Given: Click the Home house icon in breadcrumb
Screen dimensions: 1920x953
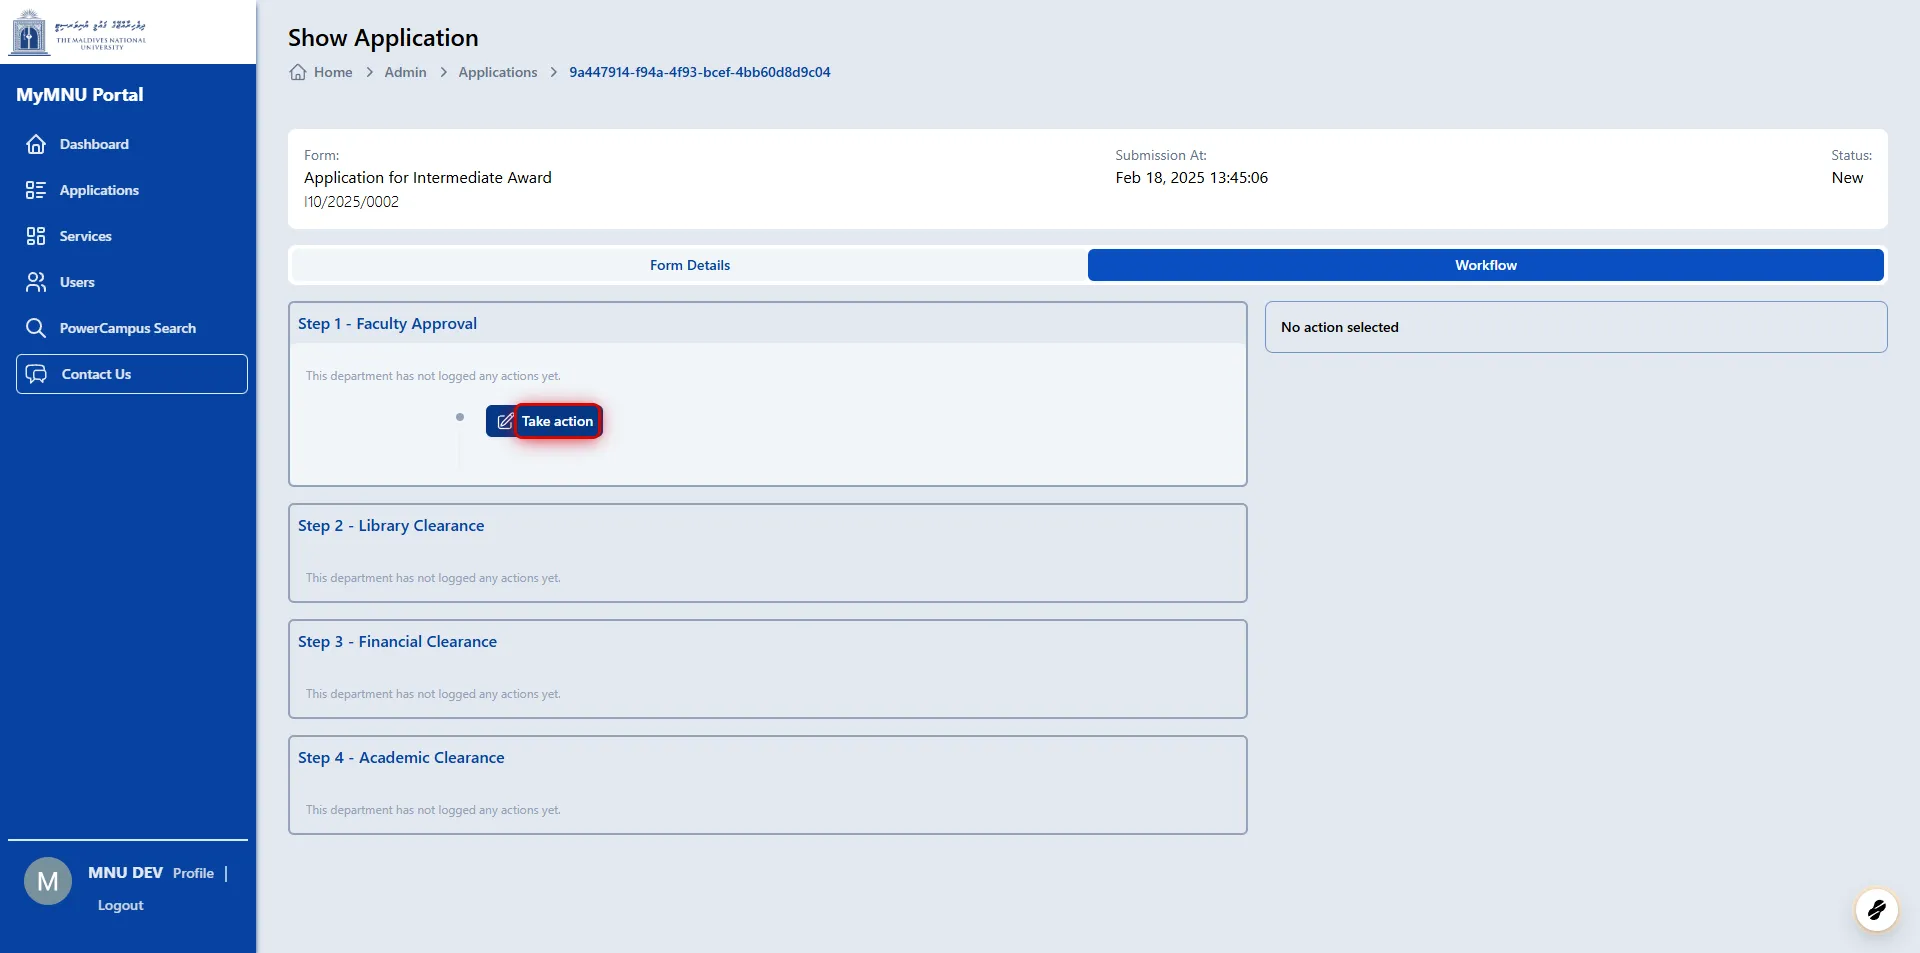Looking at the screenshot, I should (x=298, y=72).
